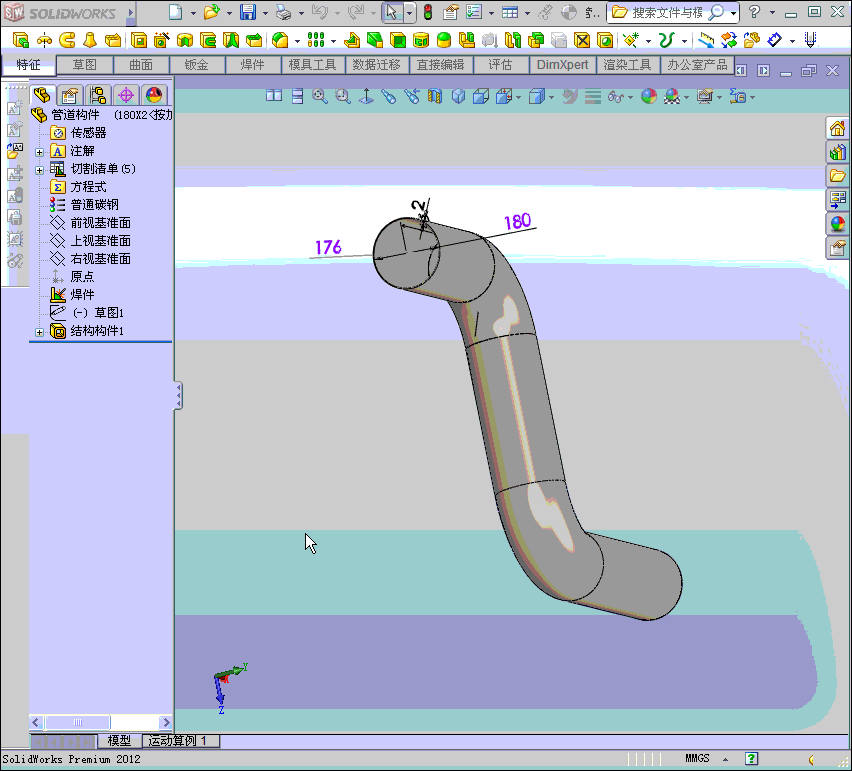Click the Hole Wizard icon
This screenshot has width=852, height=771.
click(161, 40)
